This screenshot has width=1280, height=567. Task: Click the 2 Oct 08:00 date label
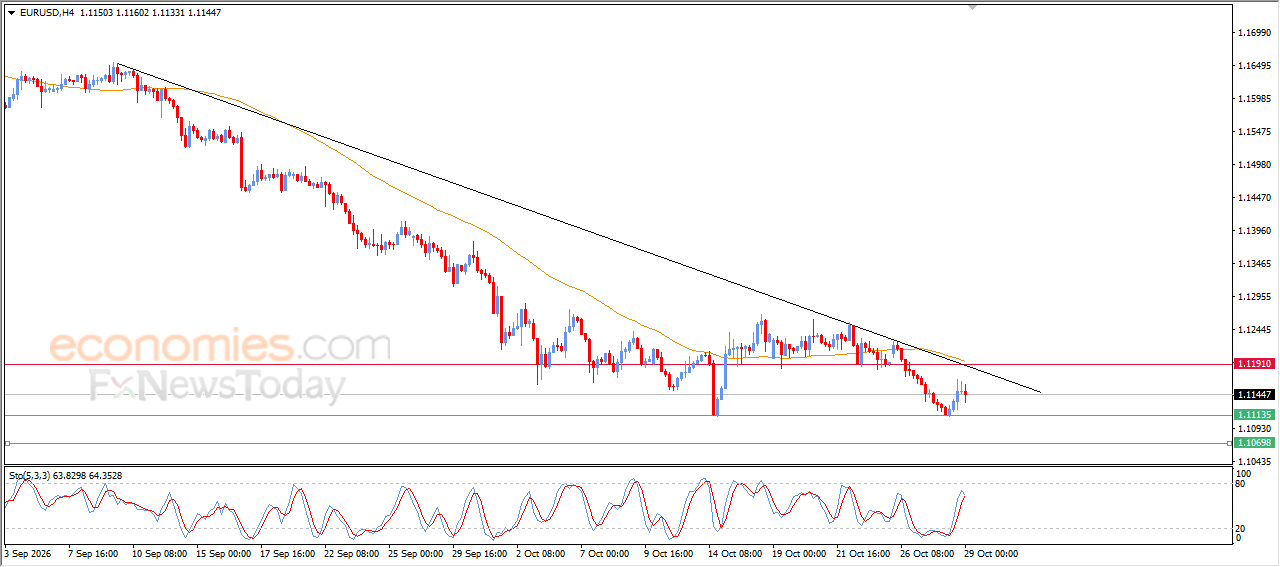point(542,553)
